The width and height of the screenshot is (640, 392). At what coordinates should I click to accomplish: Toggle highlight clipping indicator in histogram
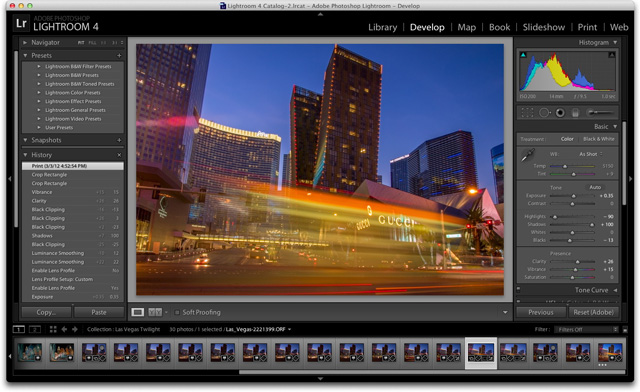[611, 54]
